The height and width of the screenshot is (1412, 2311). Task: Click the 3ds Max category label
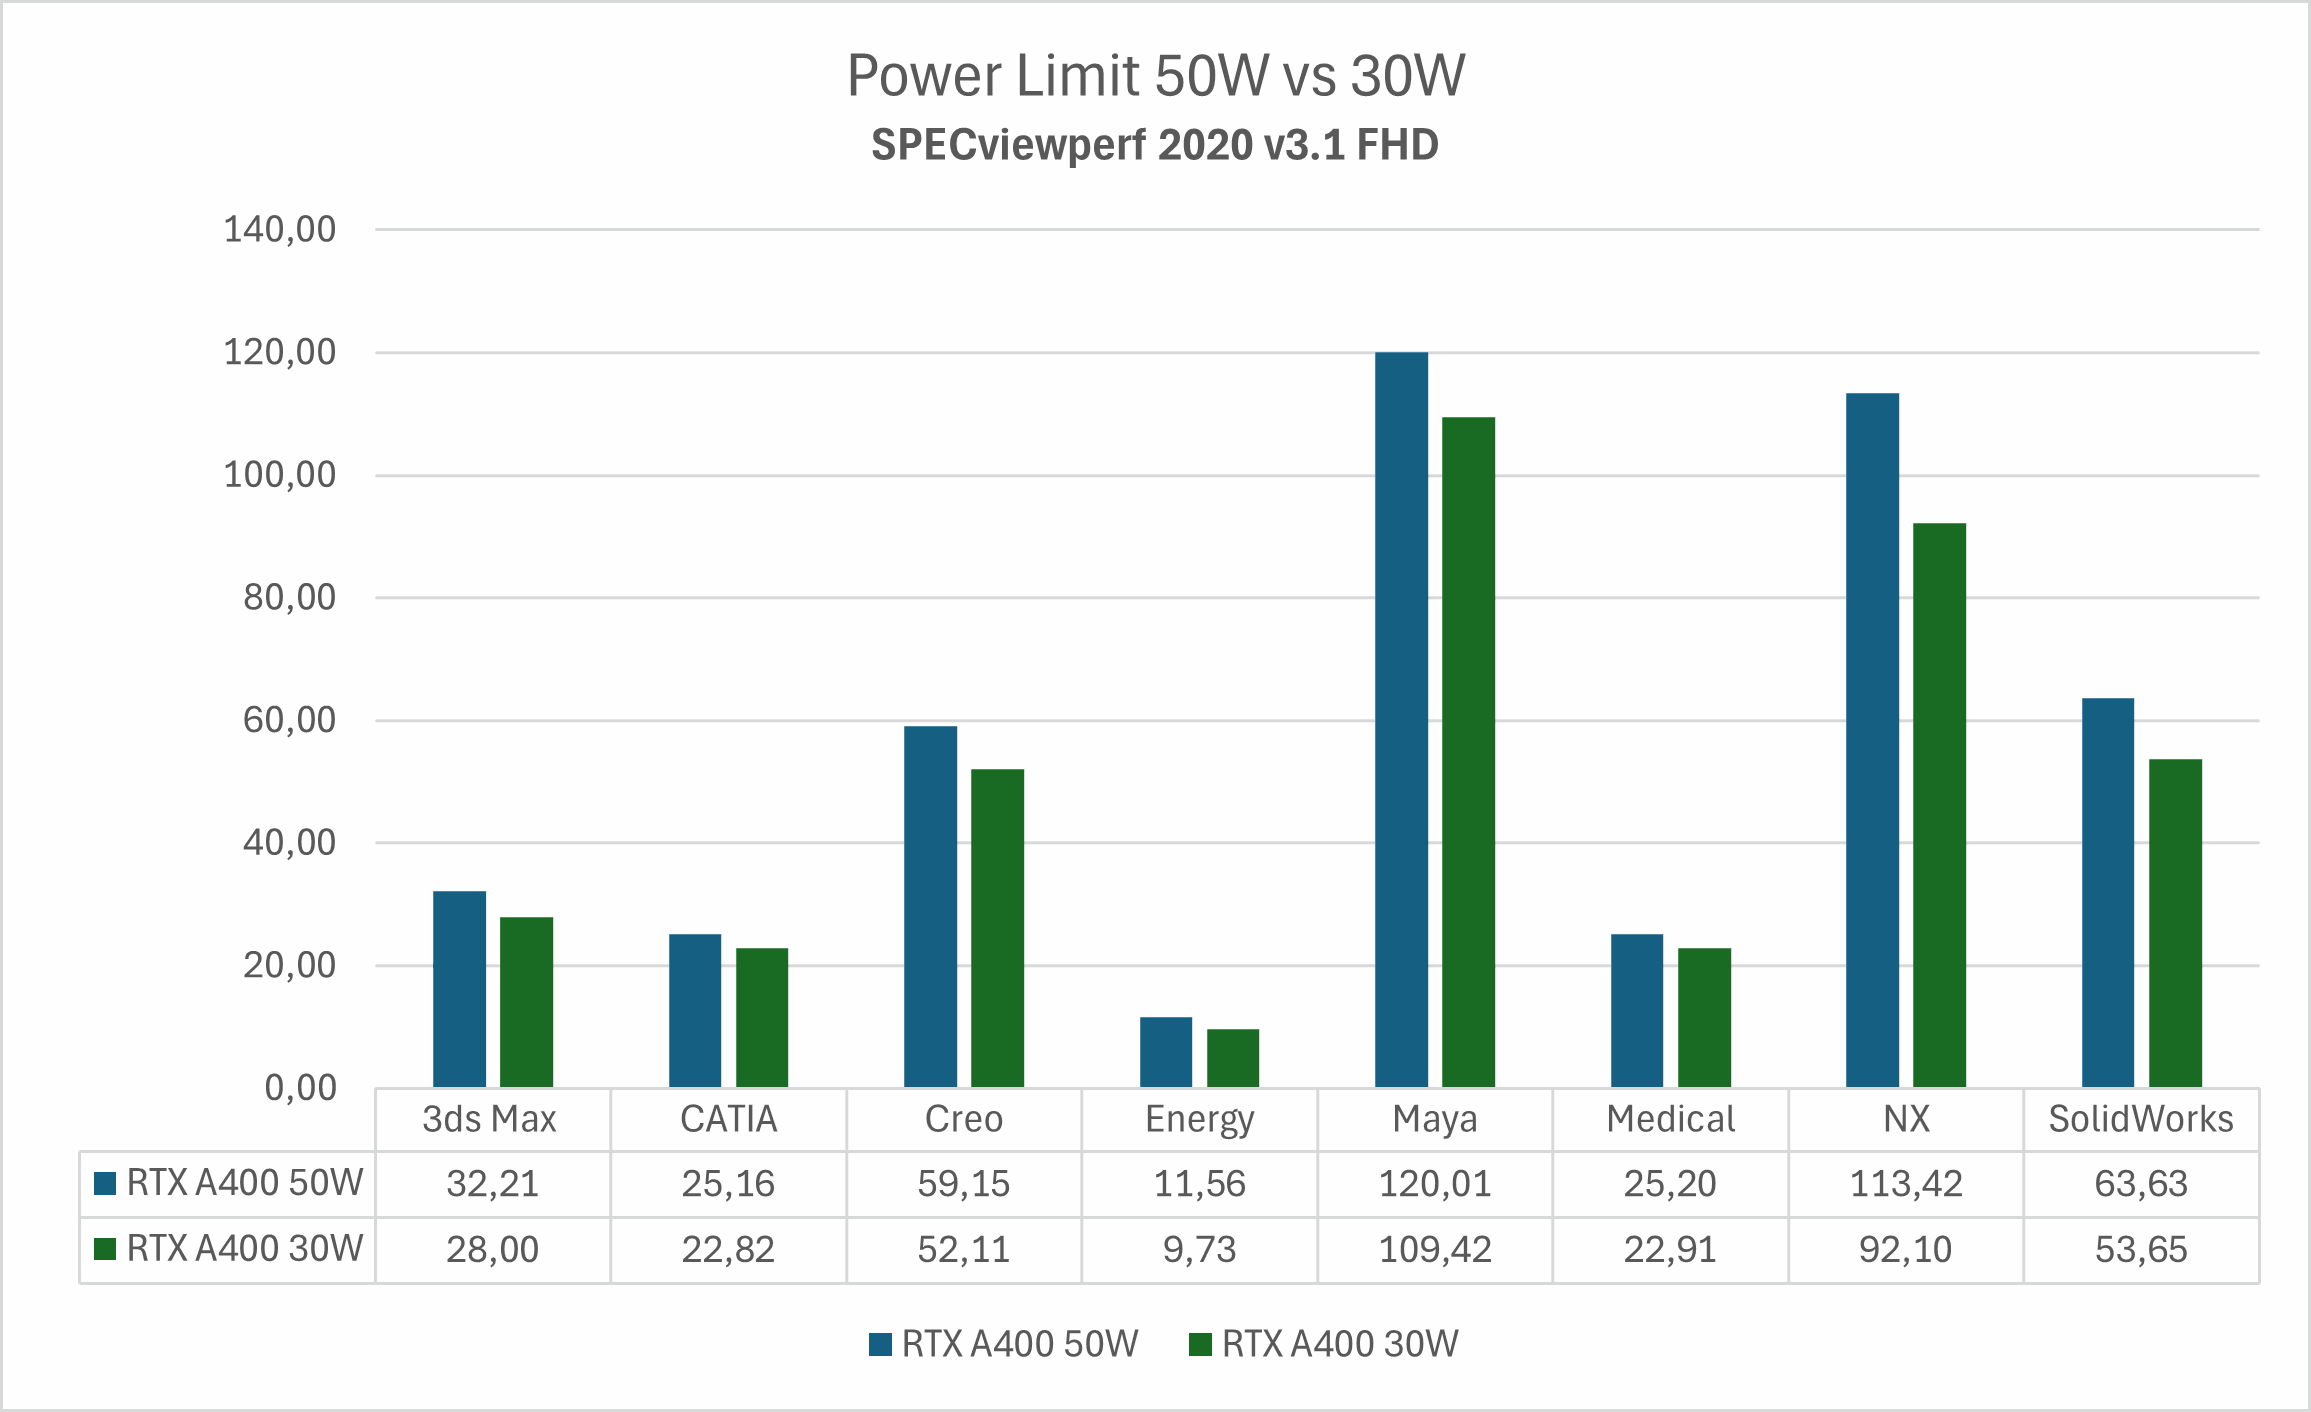(x=491, y=1119)
